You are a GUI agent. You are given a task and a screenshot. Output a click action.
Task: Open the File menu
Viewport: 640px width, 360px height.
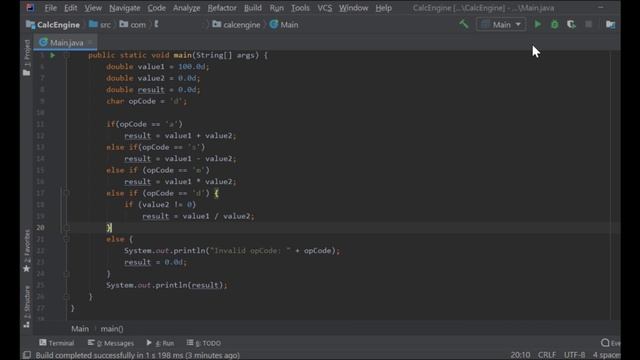tap(51, 8)
